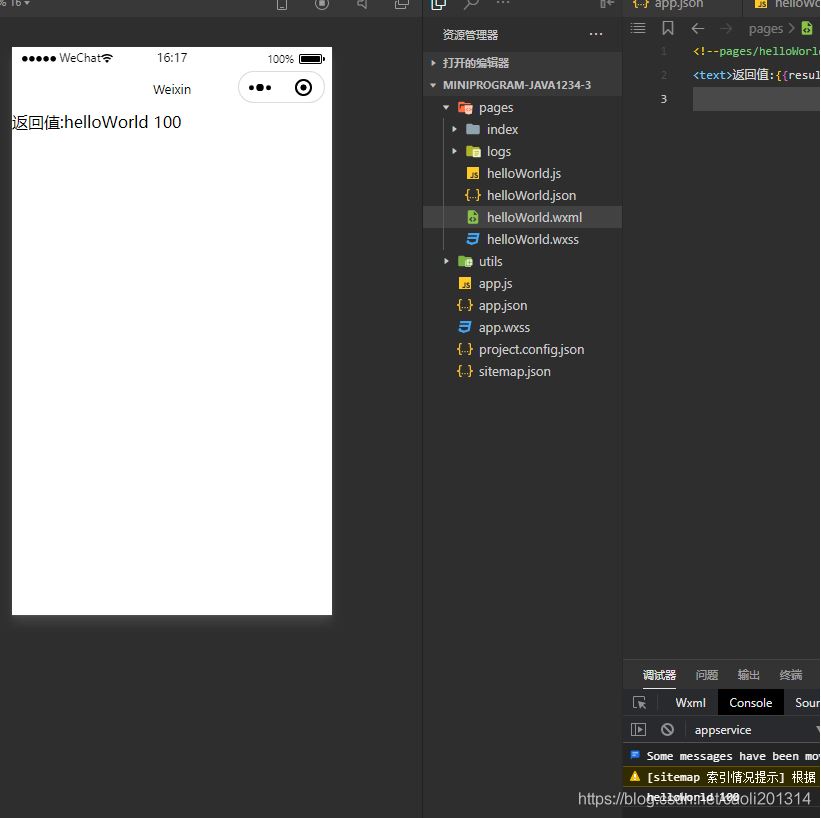Expand the index folder
Viewport: 821px width, 818px height.
click(454, 129)
